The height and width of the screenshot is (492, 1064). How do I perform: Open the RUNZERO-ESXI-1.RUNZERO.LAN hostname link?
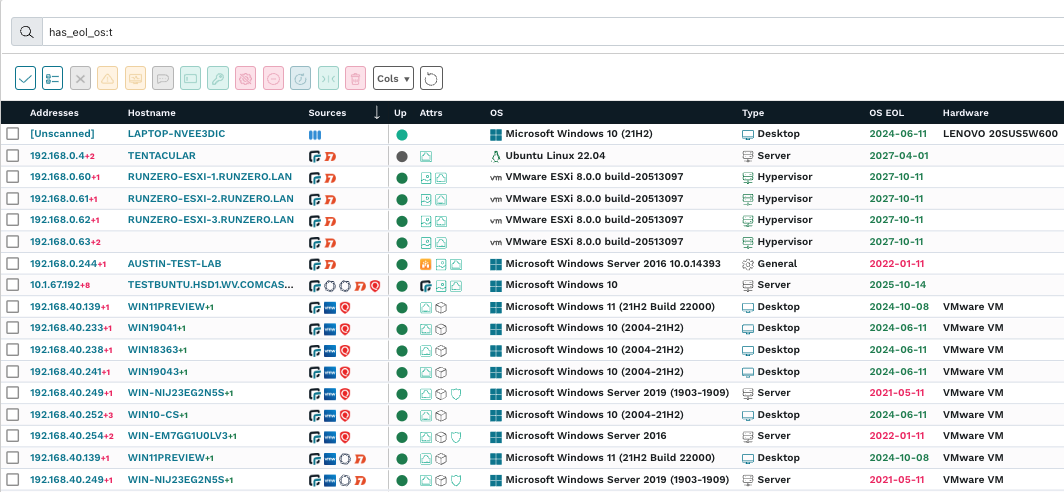pyautogui.click(x=210, y=177)
